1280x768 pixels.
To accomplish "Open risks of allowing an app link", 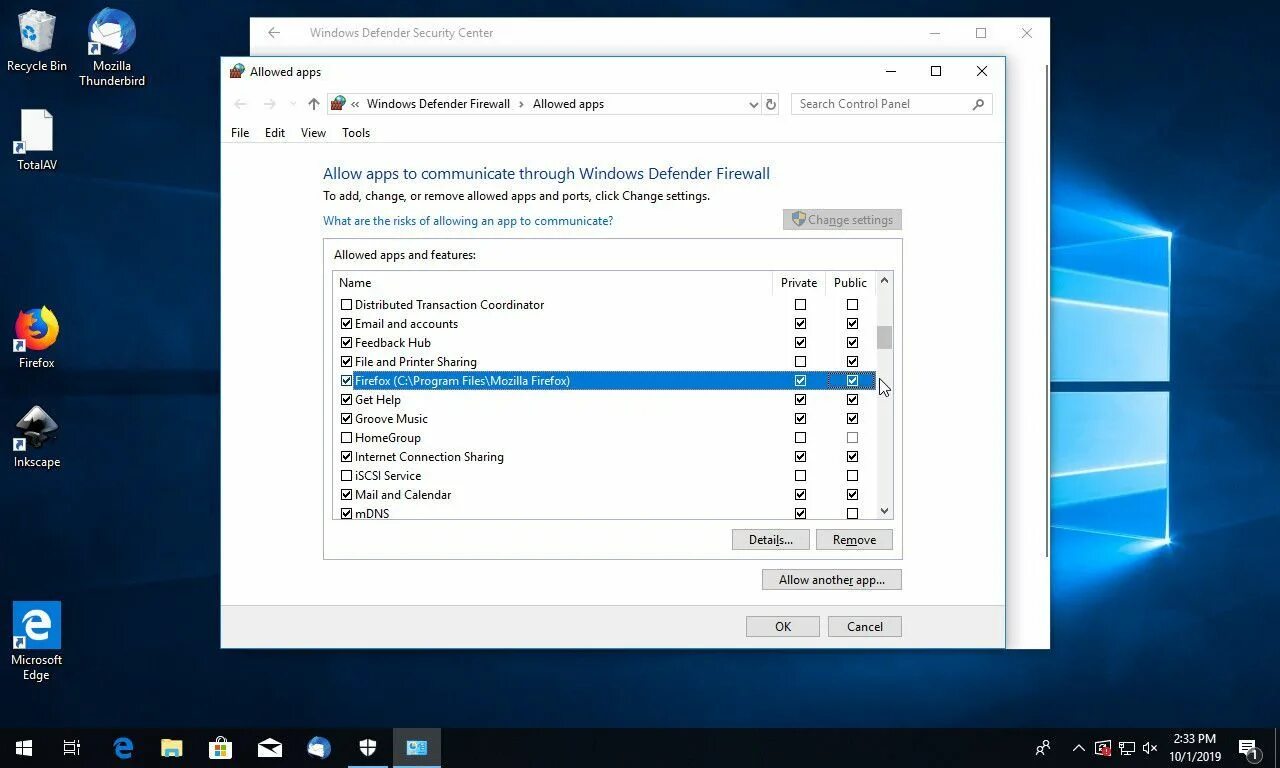I will pyautogui.click(x=468, y=221).
